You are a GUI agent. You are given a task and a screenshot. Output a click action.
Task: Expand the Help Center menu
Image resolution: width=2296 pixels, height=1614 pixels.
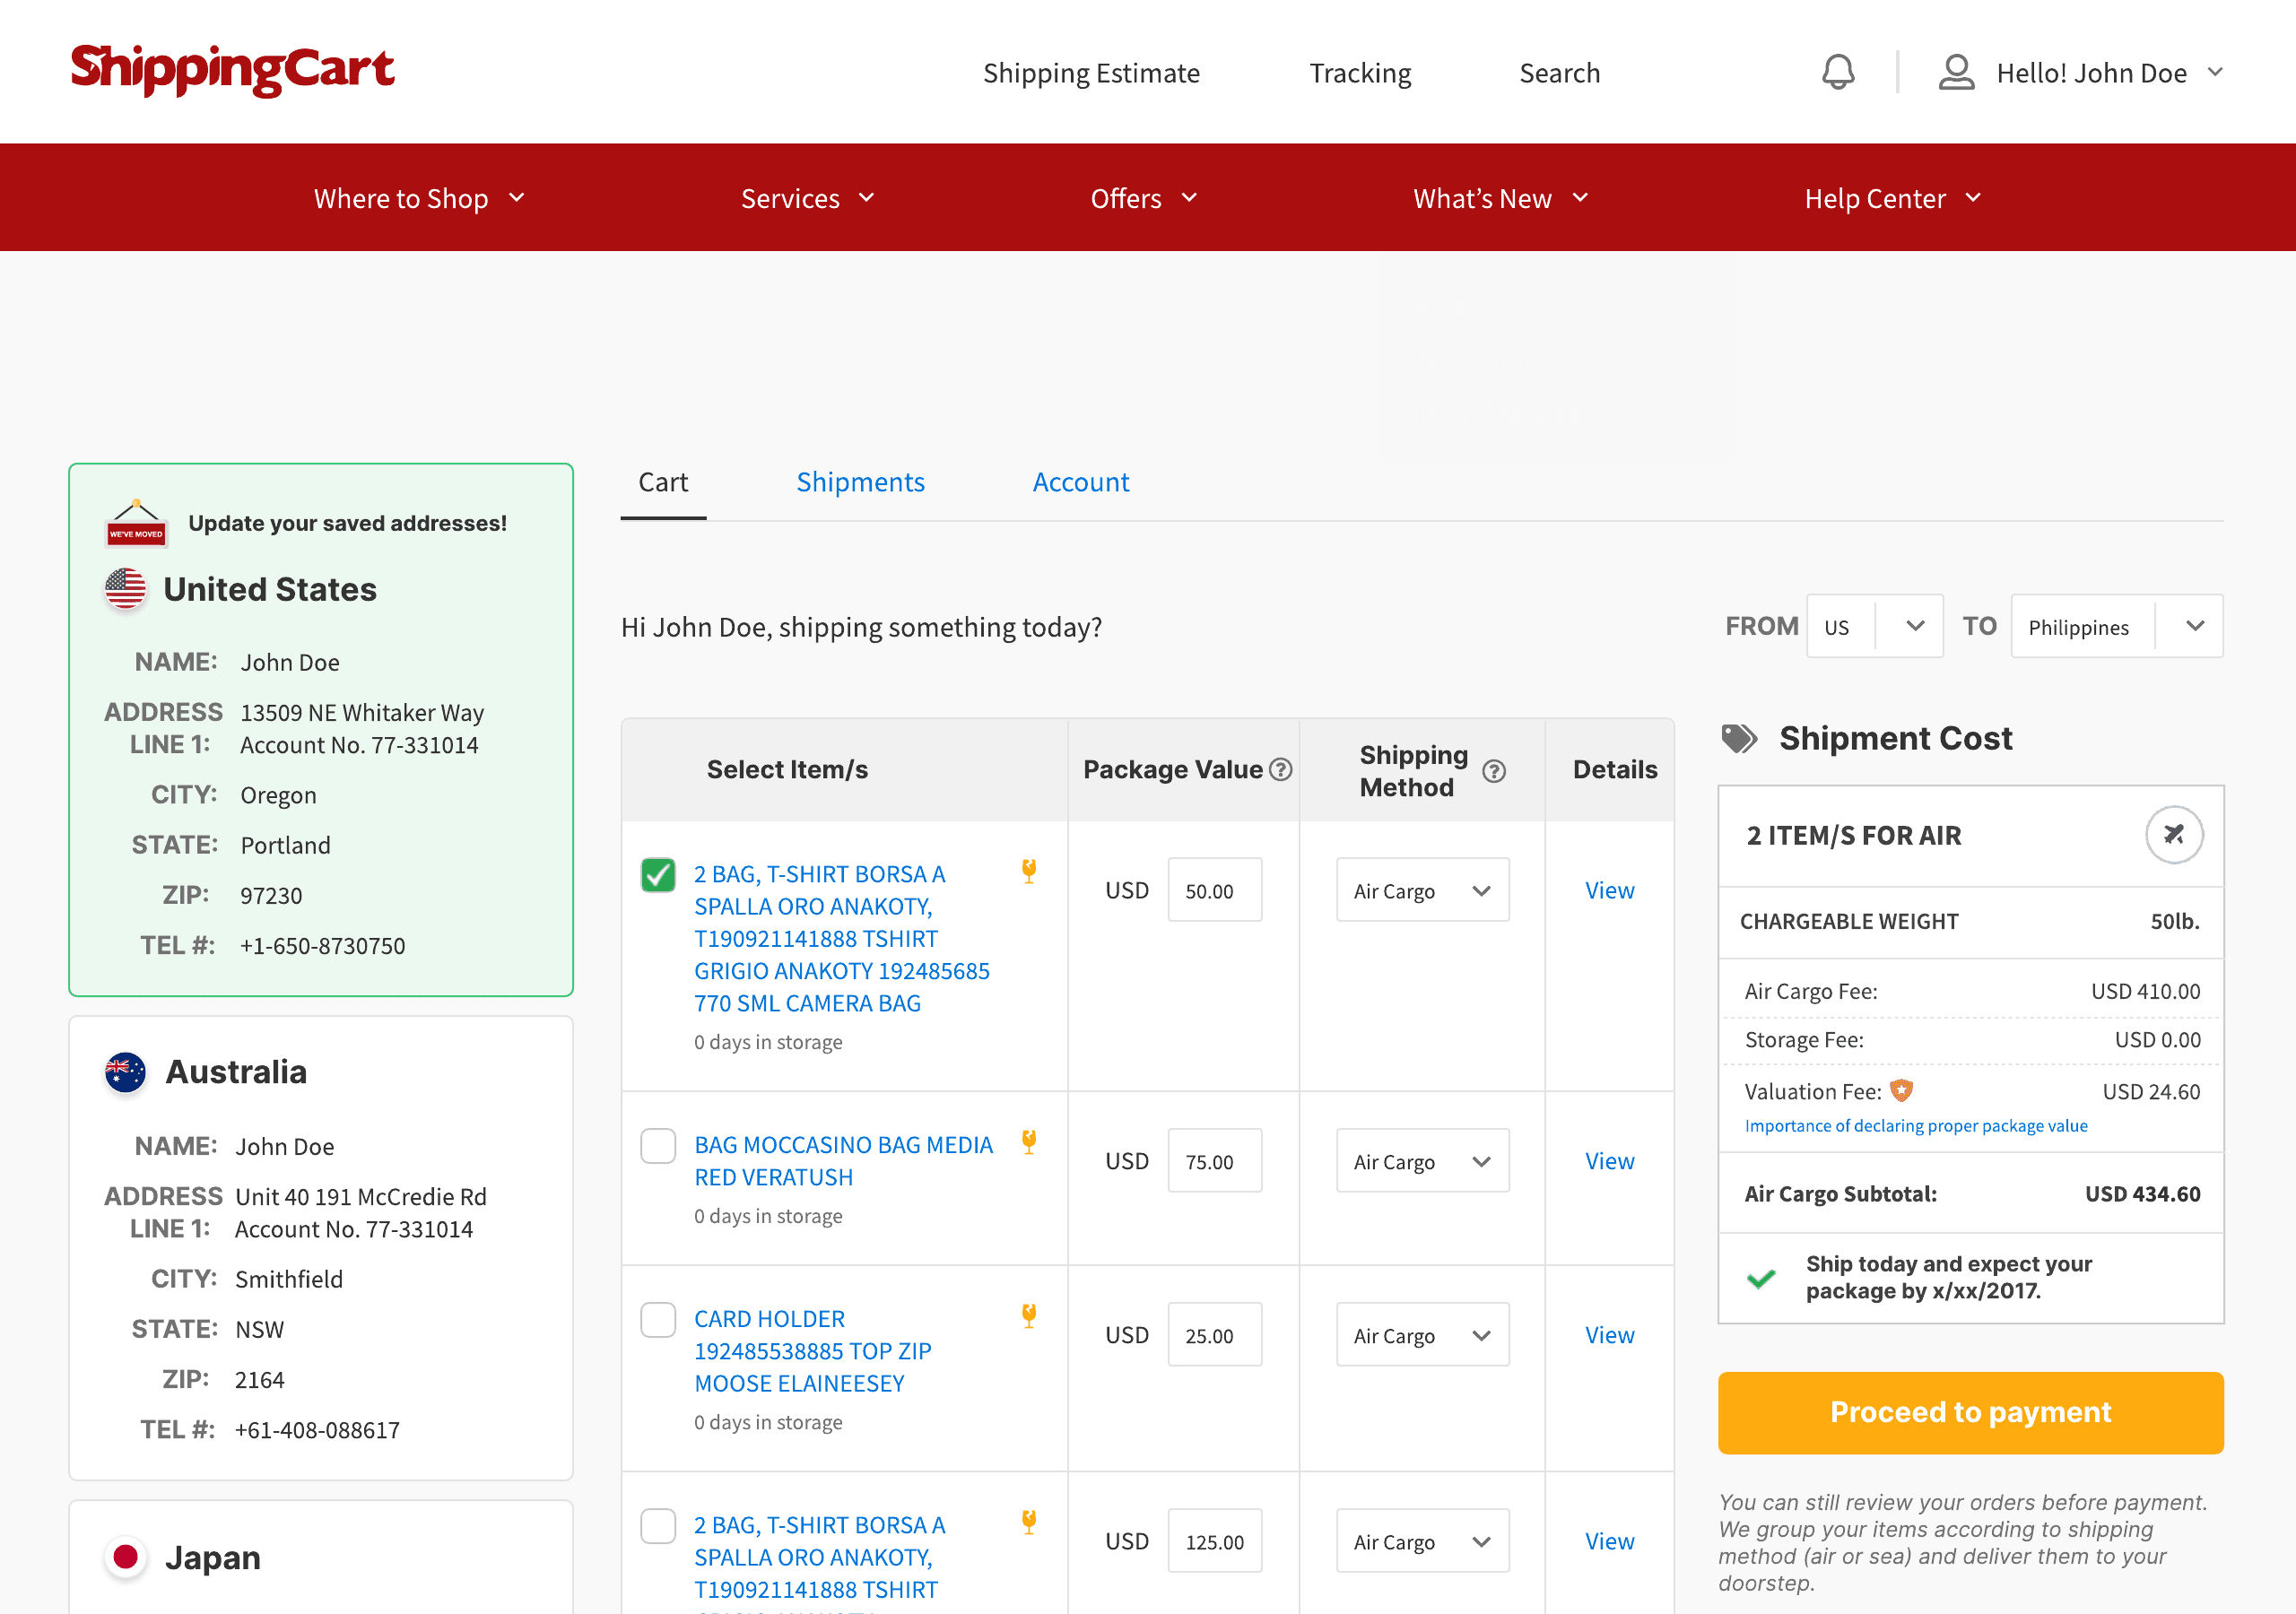pyautogui.click(x=1892, y=198)
